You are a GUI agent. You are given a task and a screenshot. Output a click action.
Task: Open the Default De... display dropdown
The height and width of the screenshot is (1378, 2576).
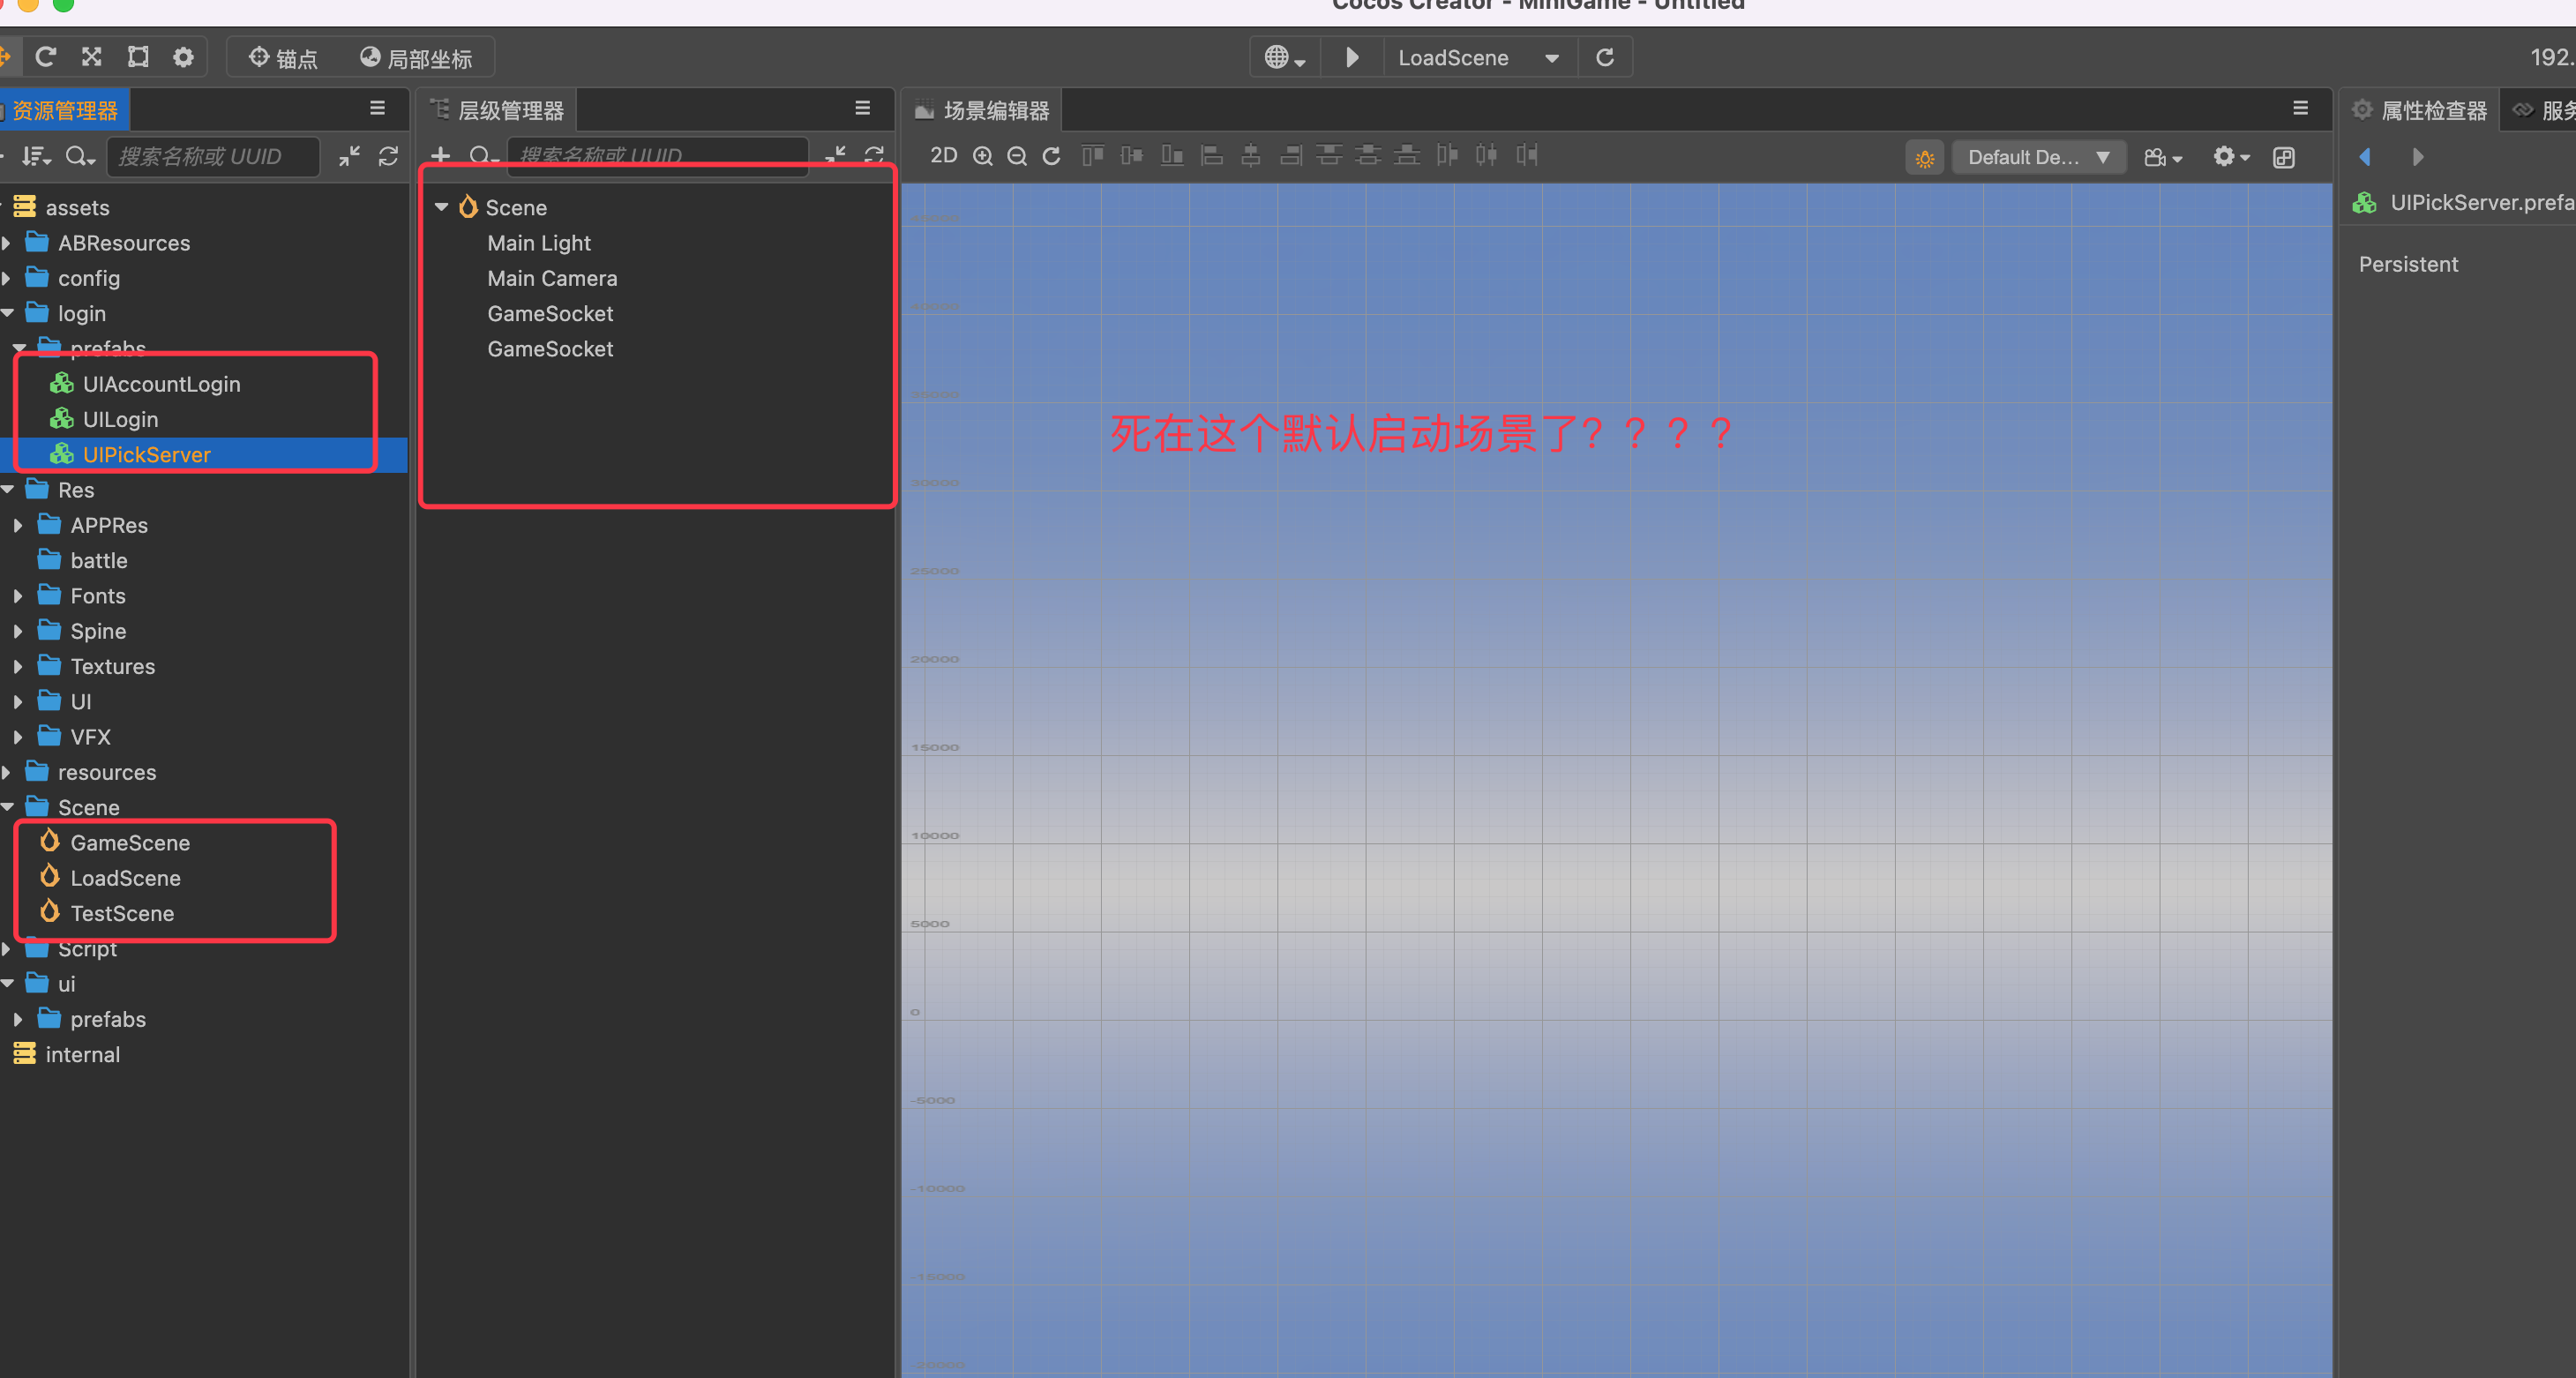tap(2038, 158)
